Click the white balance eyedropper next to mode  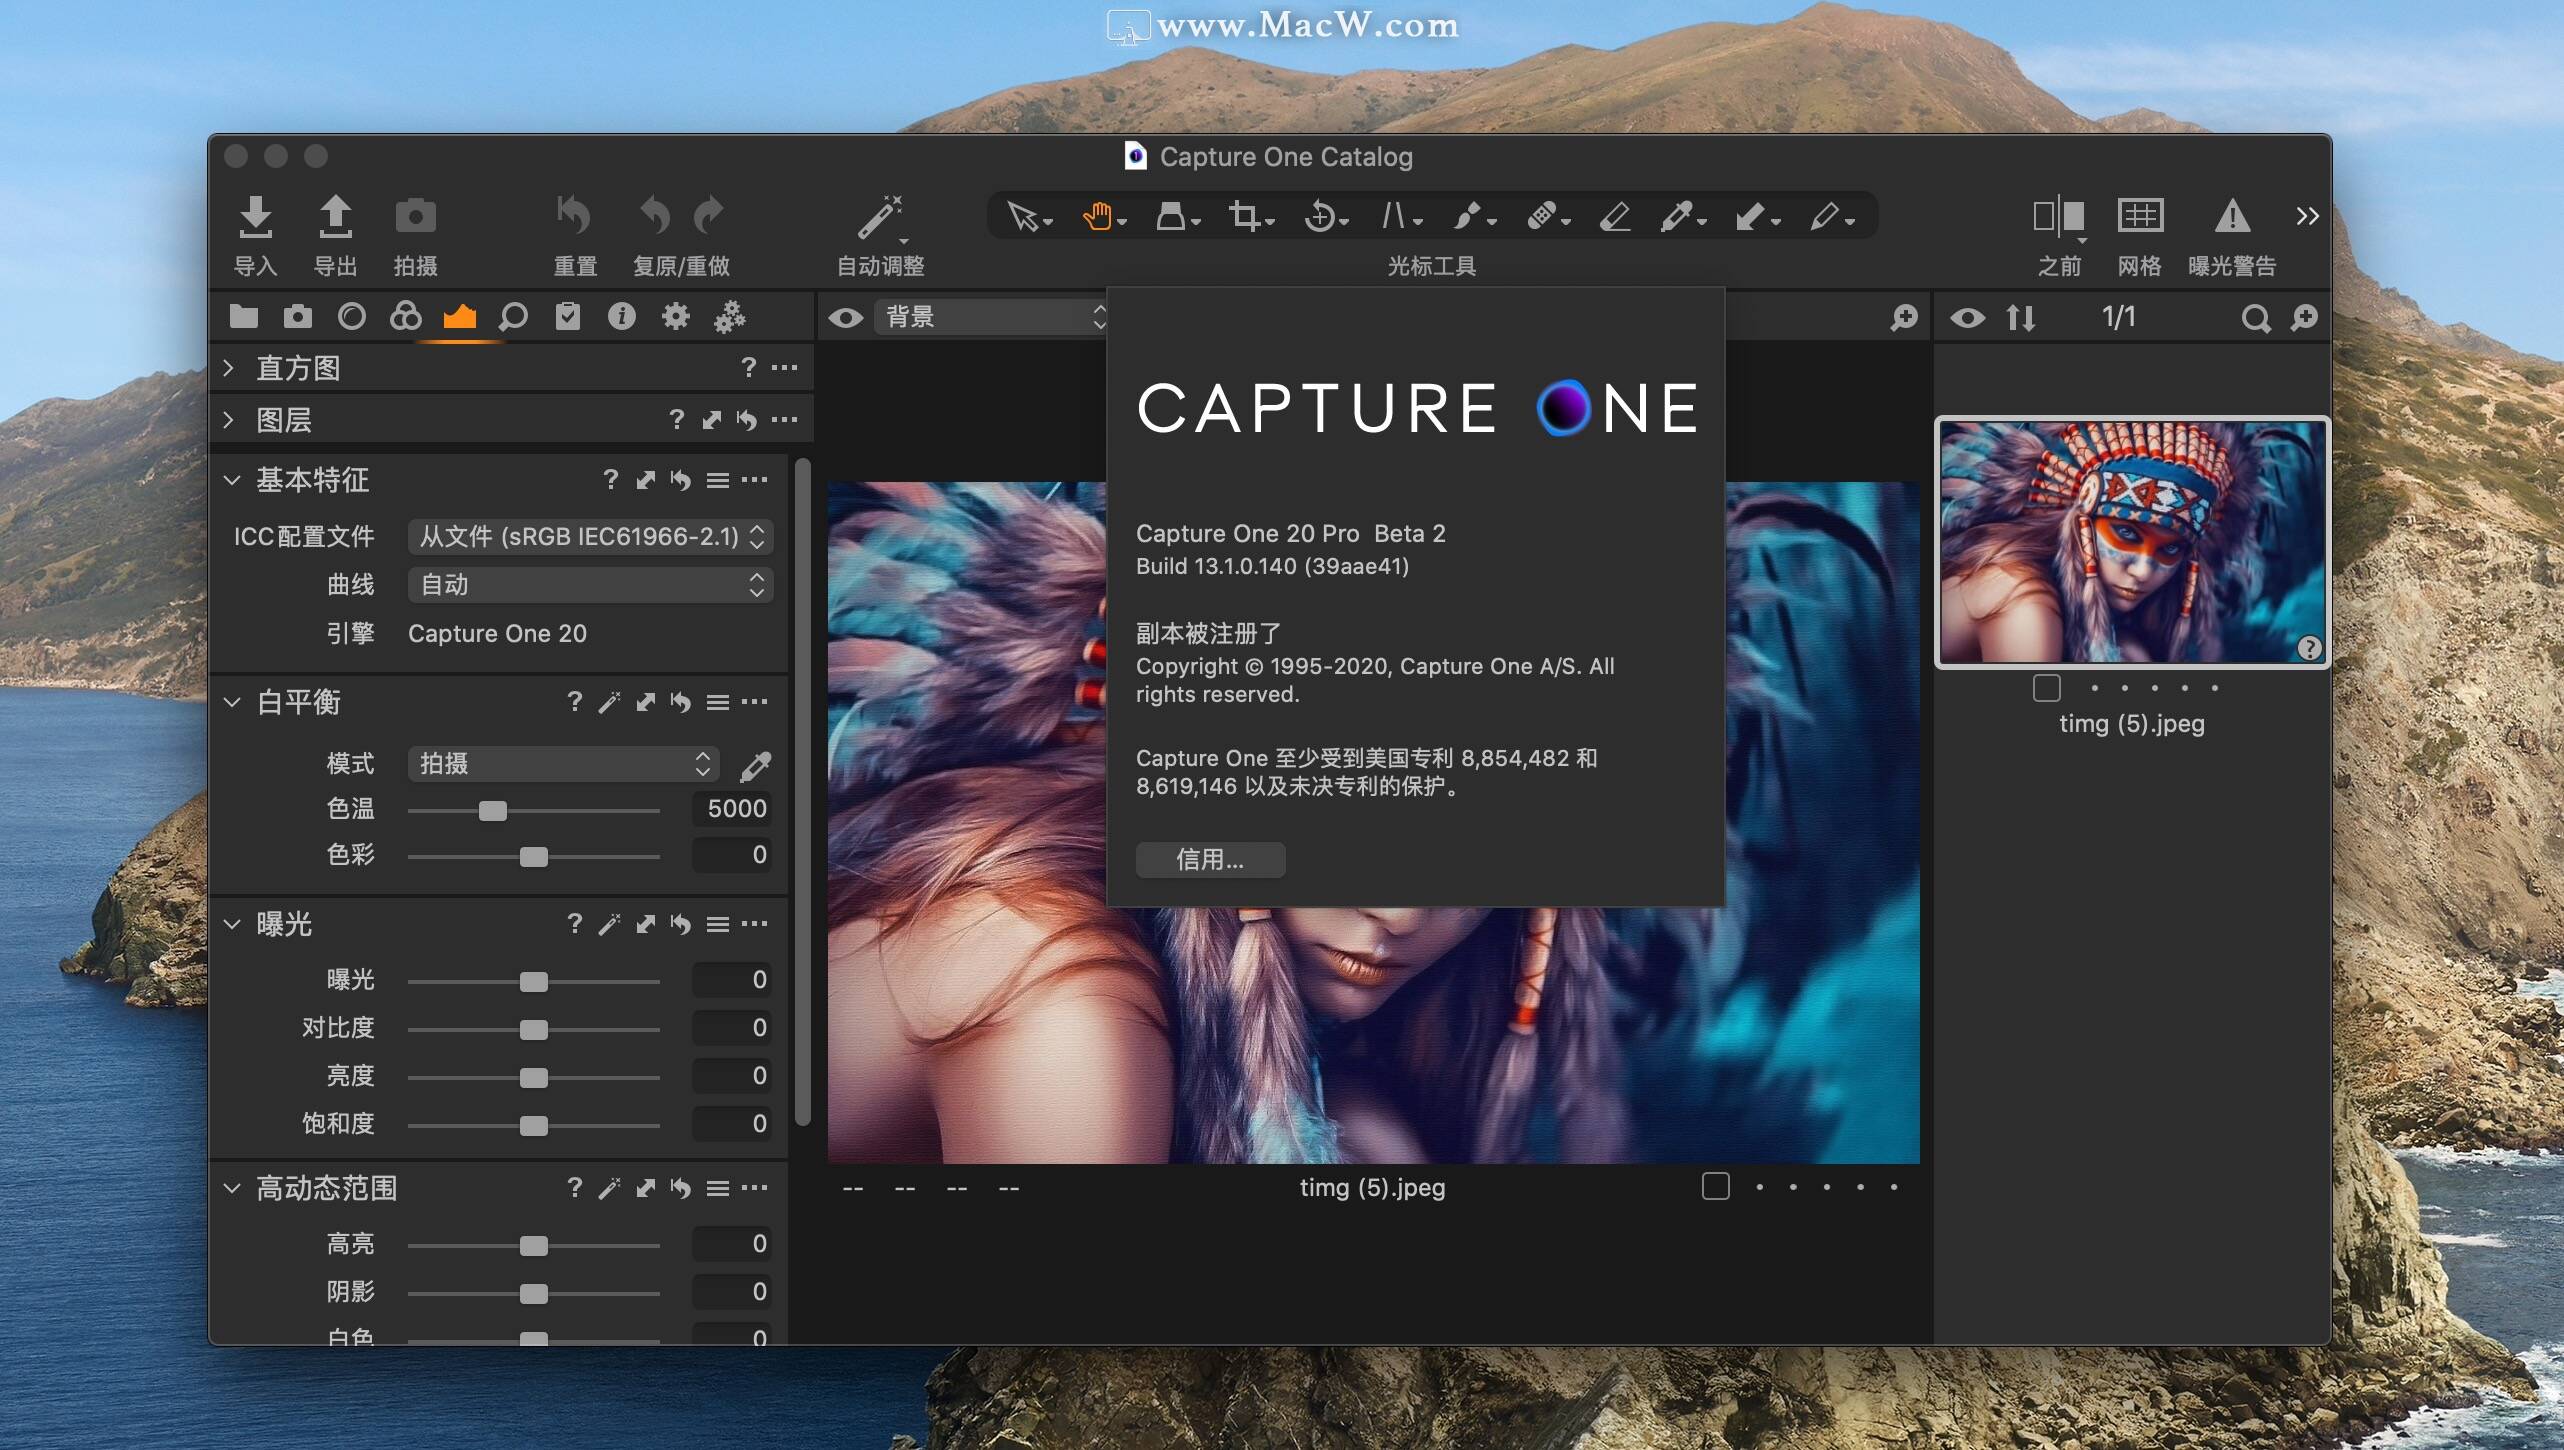tap(755, 766)
